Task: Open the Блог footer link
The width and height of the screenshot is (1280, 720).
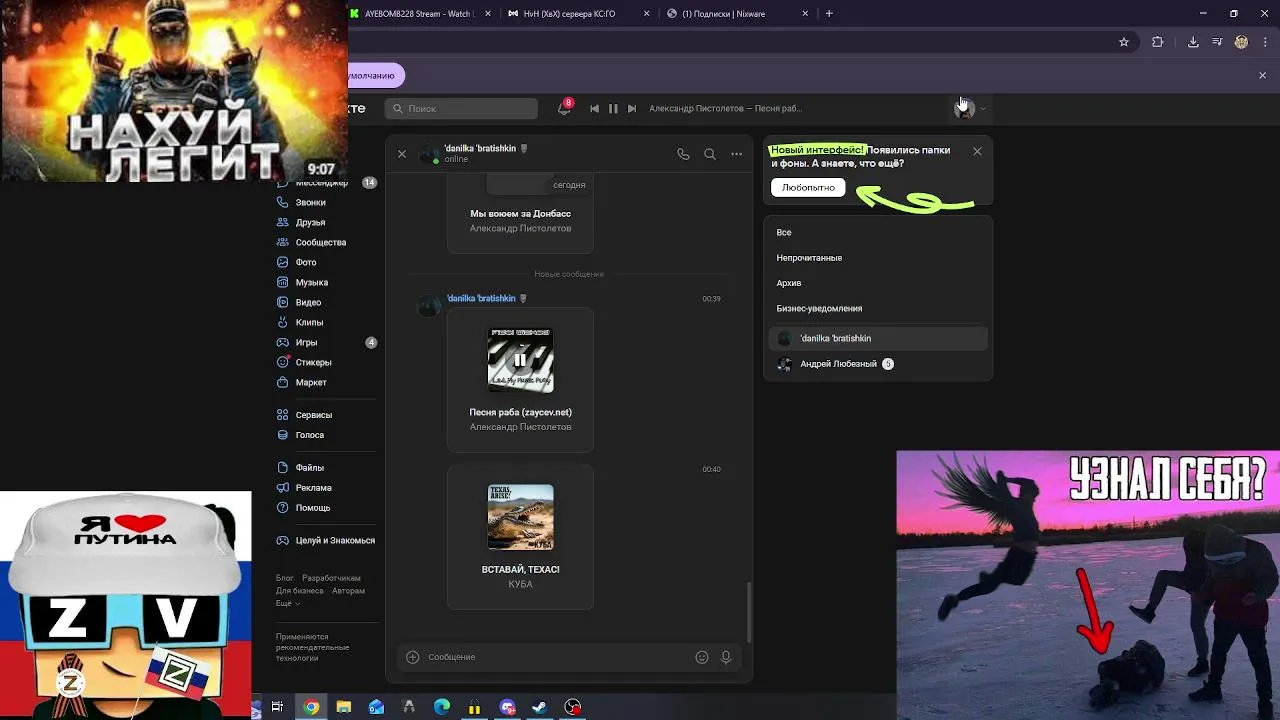Action: [x=285, y=578]
